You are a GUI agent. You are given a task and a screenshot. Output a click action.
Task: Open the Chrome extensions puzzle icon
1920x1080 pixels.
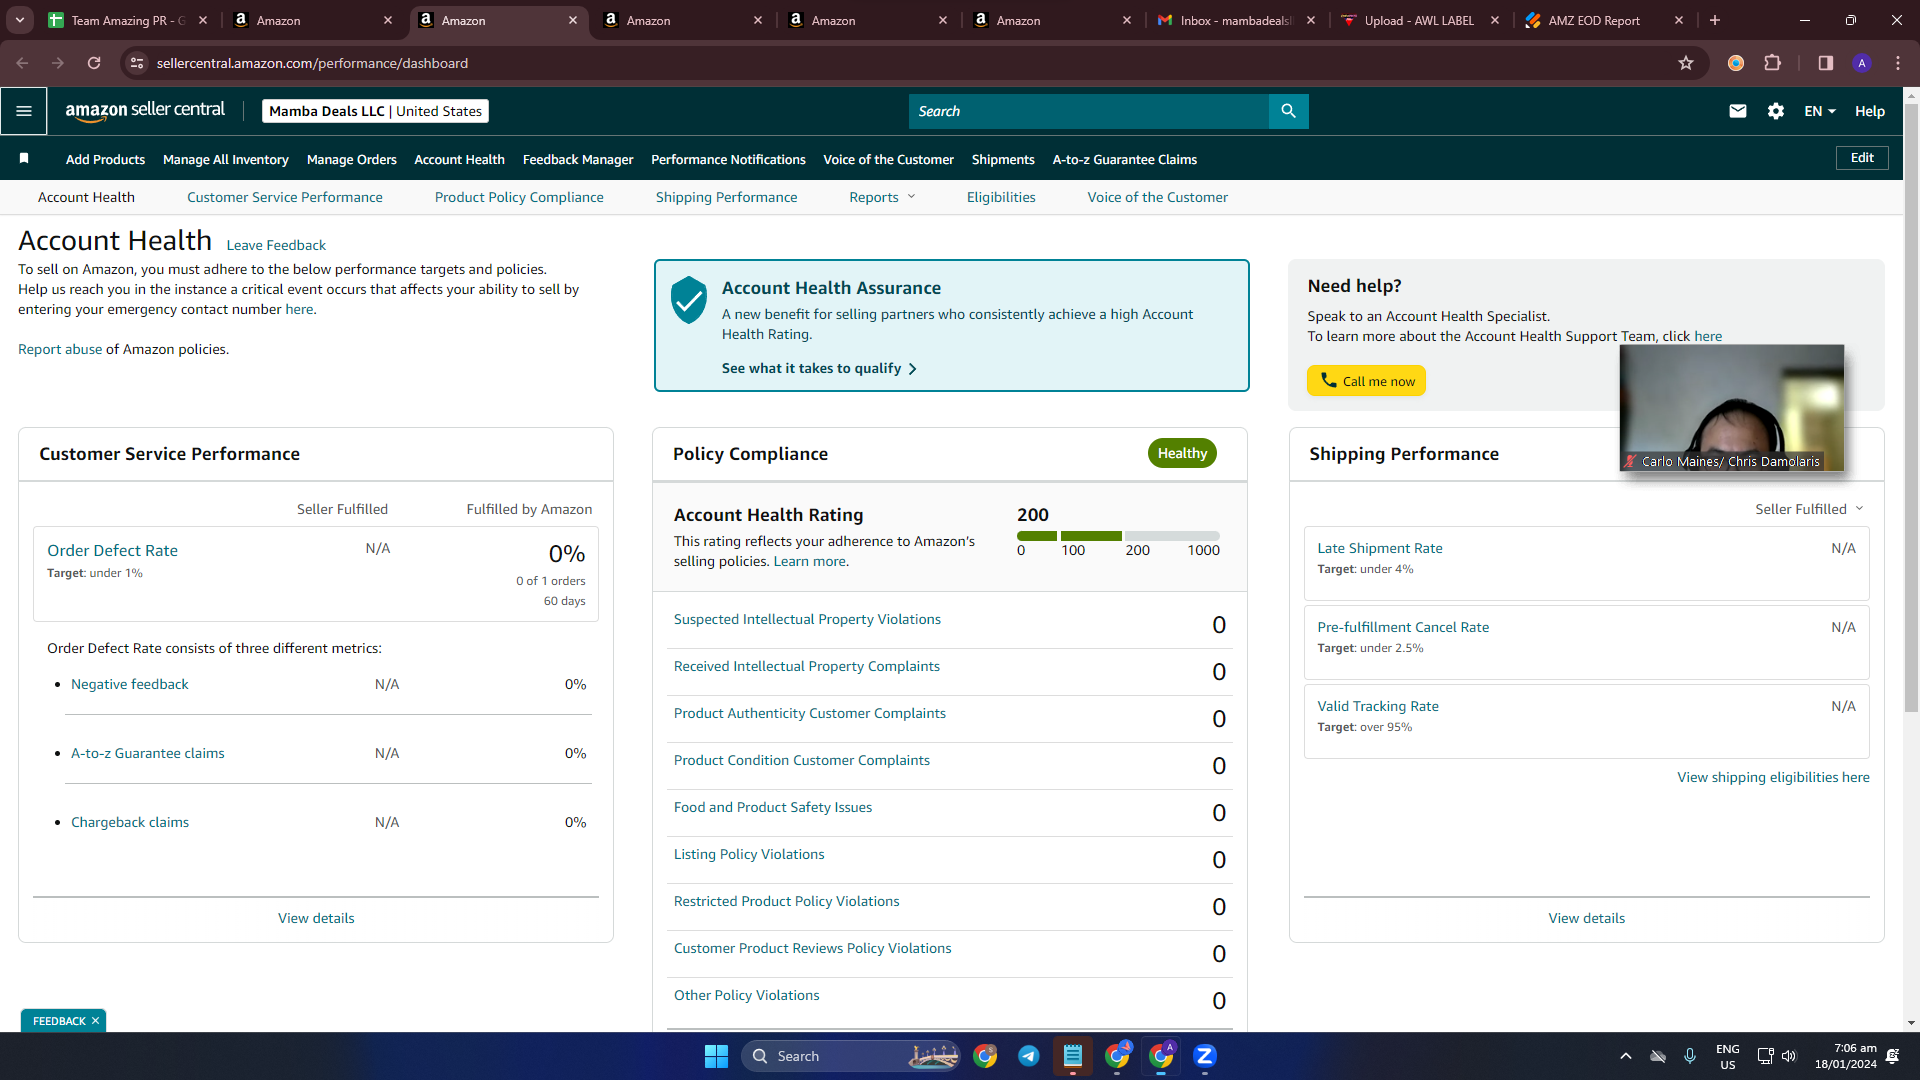(x=1773, y=63)
